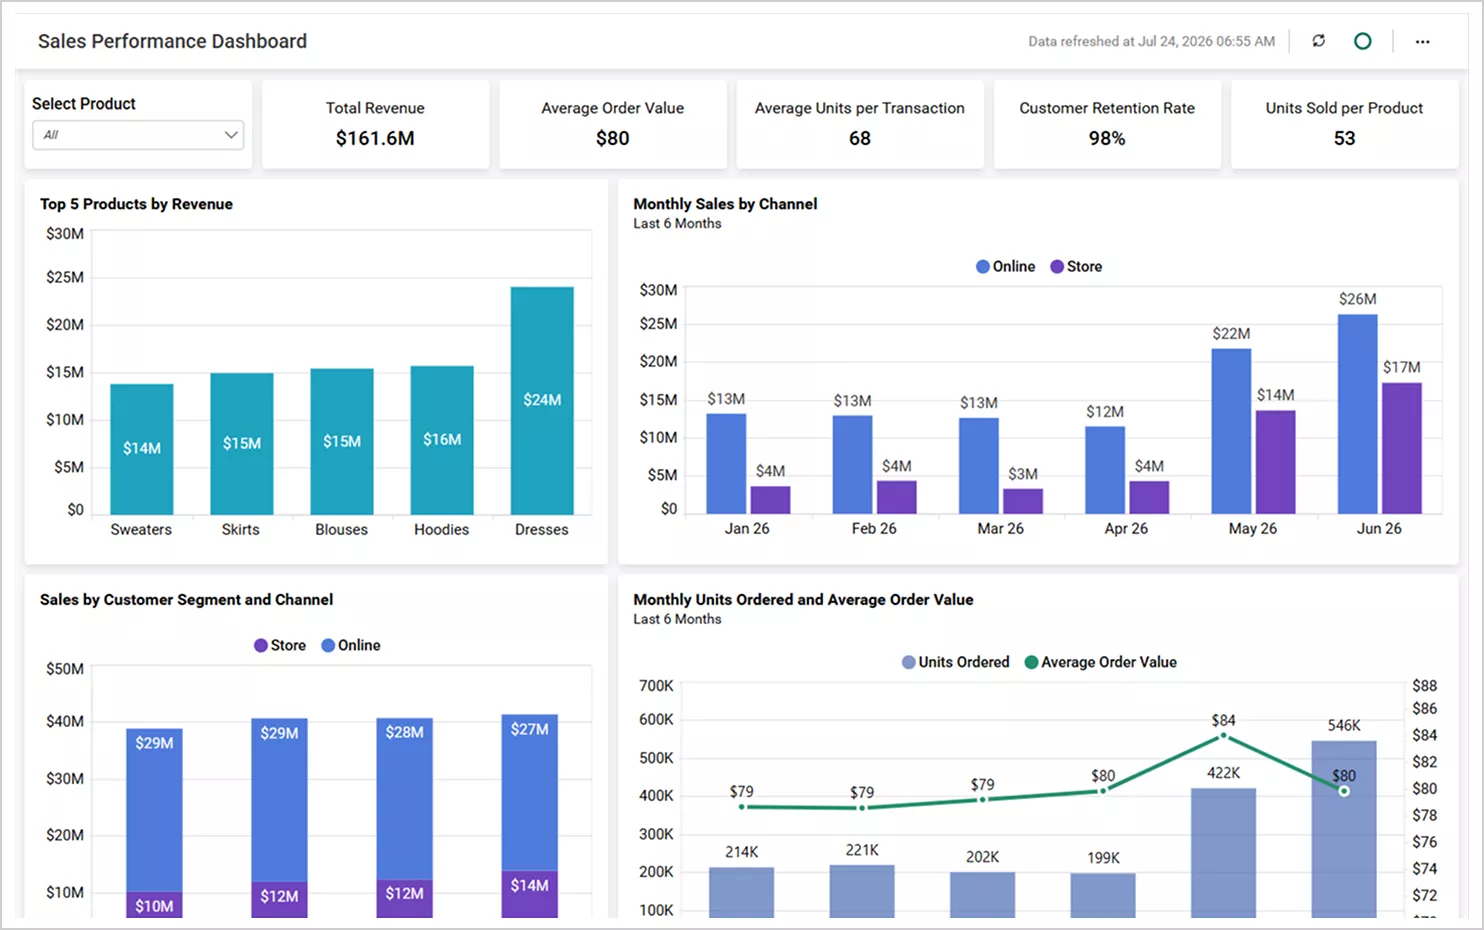This screenshot has height=930, width=1484.
Task: Click the Jun 26 Store $17M bar
Action: coord(1402,448)
